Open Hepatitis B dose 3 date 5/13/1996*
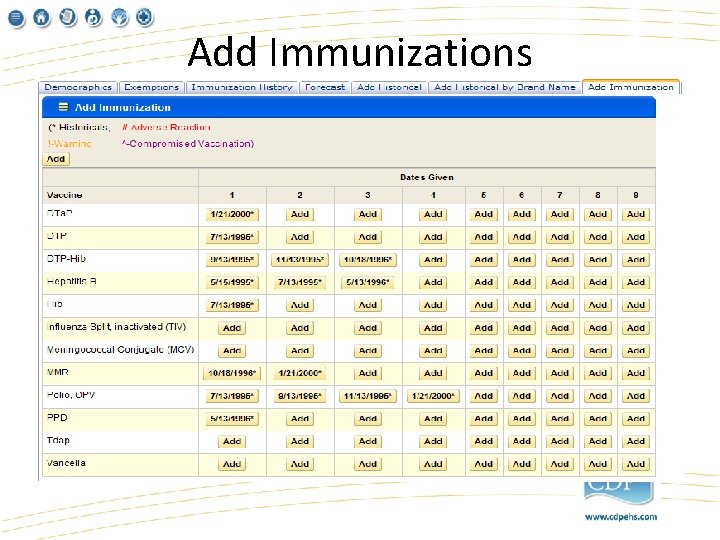 coord(368,282)
